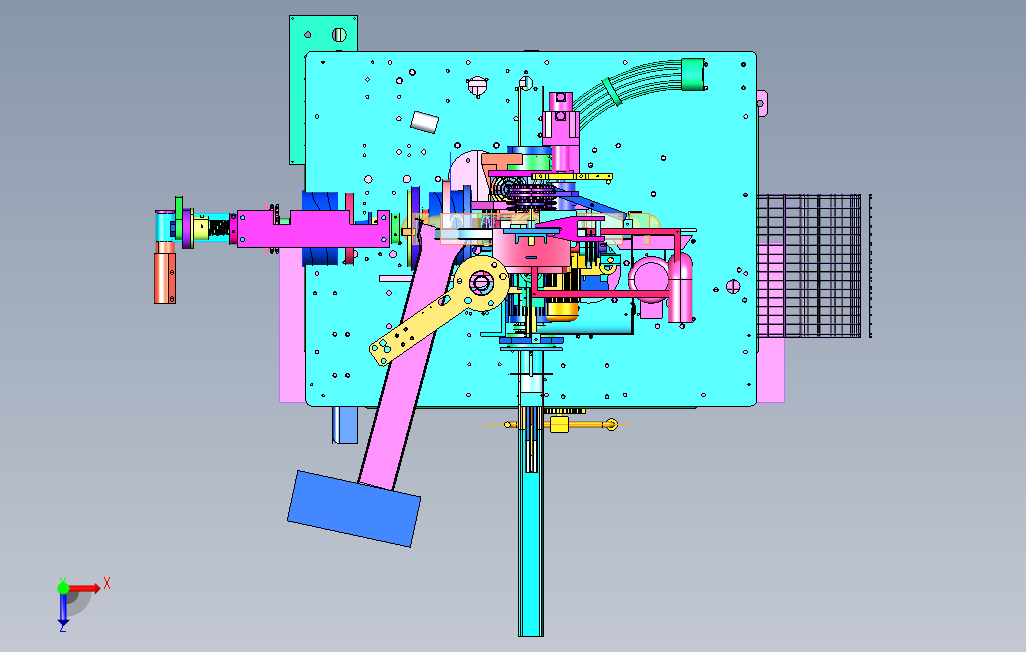Viewport: 1026px width, 652px height.
Task: Click the blue Z axis arrow of triad
Action: click(x=63, y=609)
